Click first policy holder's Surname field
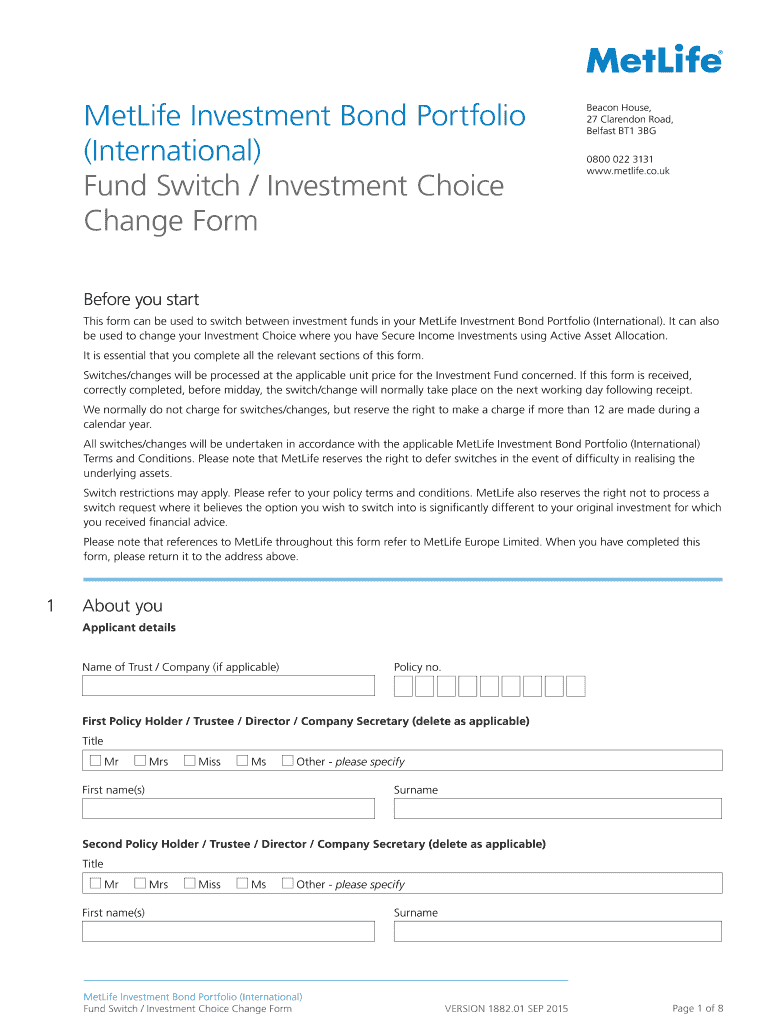 pos(557,808)
